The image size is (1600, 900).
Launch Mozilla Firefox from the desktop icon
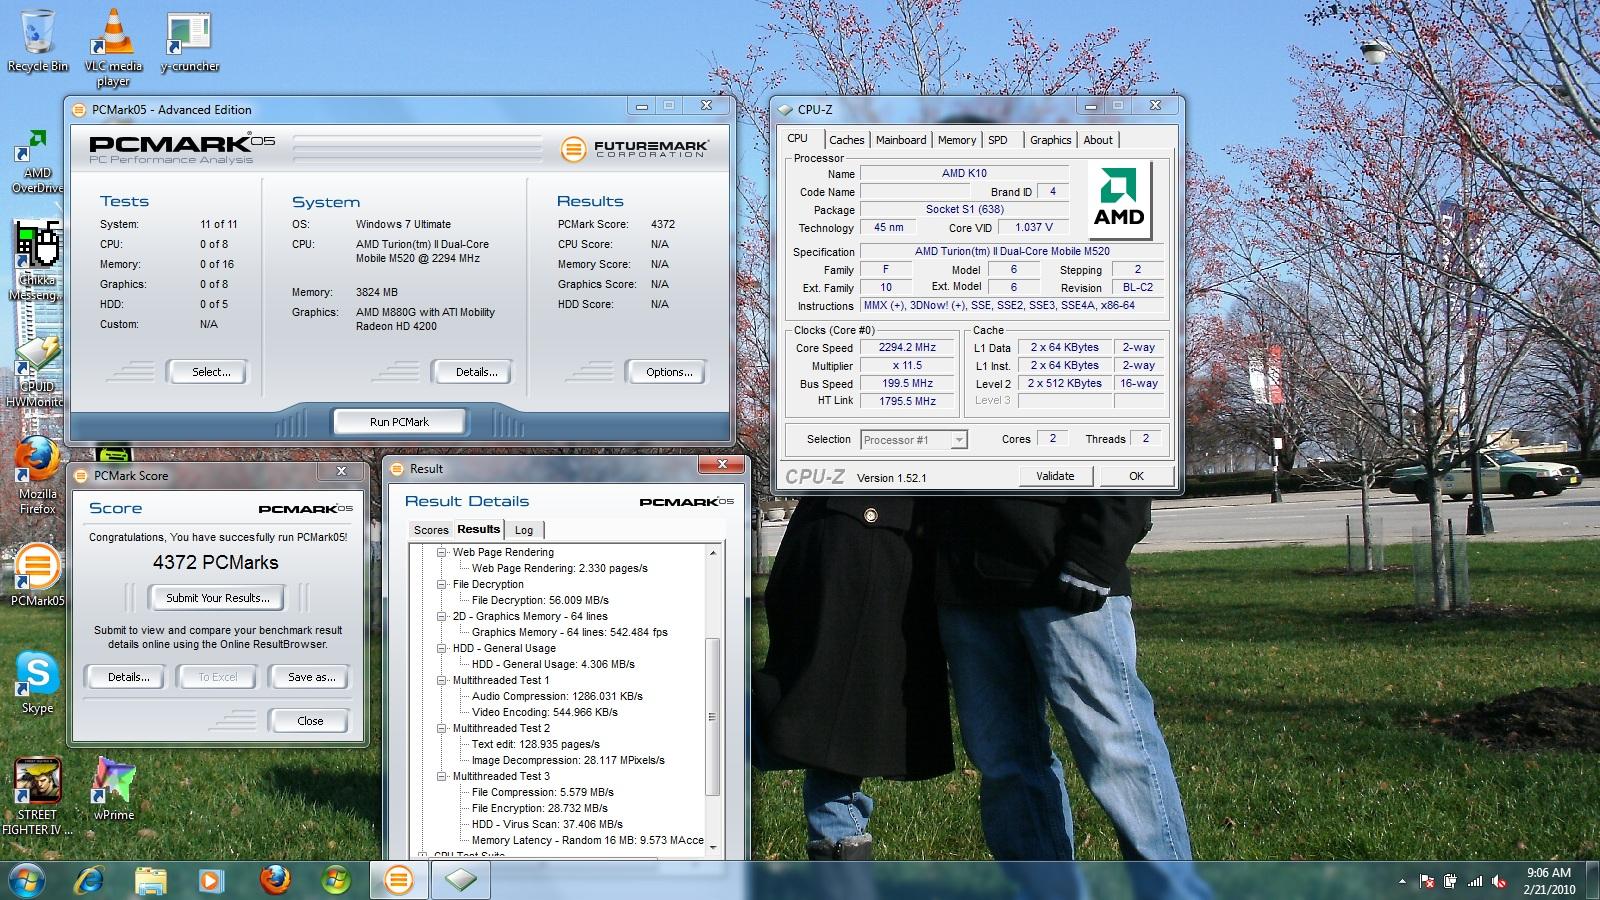(x=37, y=475)
